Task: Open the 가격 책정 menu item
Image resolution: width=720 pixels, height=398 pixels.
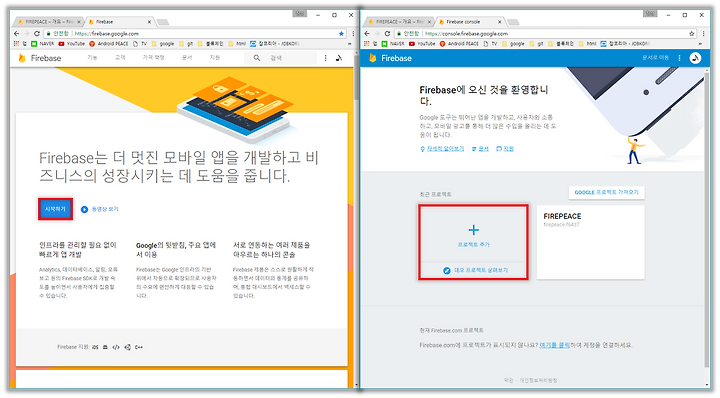Action: click(x=153, y=57)
